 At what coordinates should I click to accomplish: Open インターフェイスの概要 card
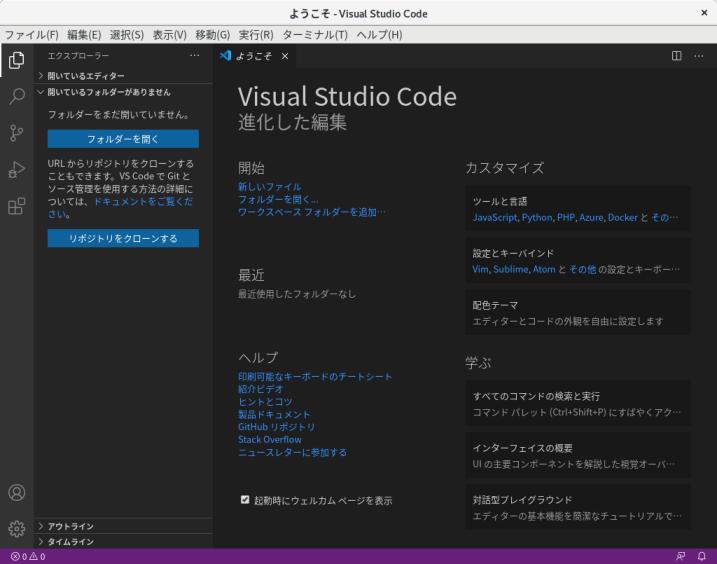point(578,456)
